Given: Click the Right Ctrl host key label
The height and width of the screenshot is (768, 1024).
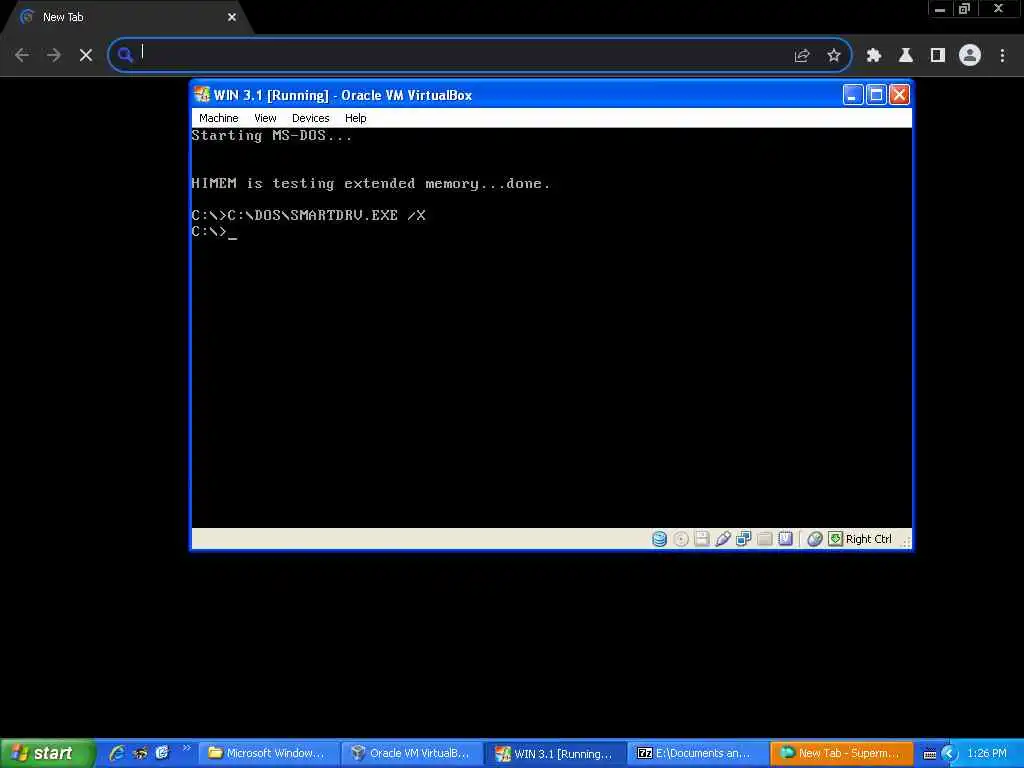Looking at the screenshot, I should [x=868, y=539].
